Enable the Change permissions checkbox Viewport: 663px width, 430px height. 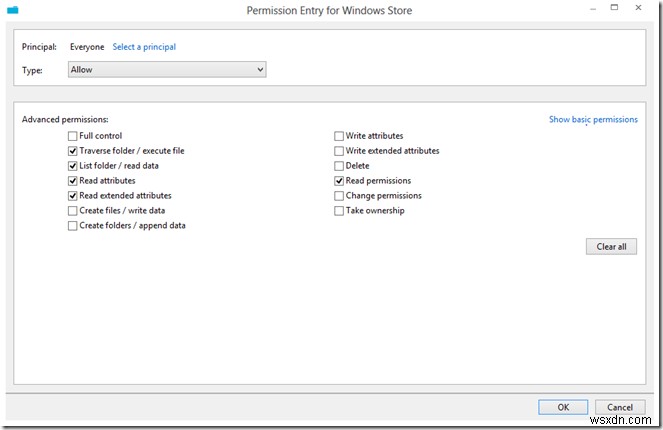click(339, 196)
